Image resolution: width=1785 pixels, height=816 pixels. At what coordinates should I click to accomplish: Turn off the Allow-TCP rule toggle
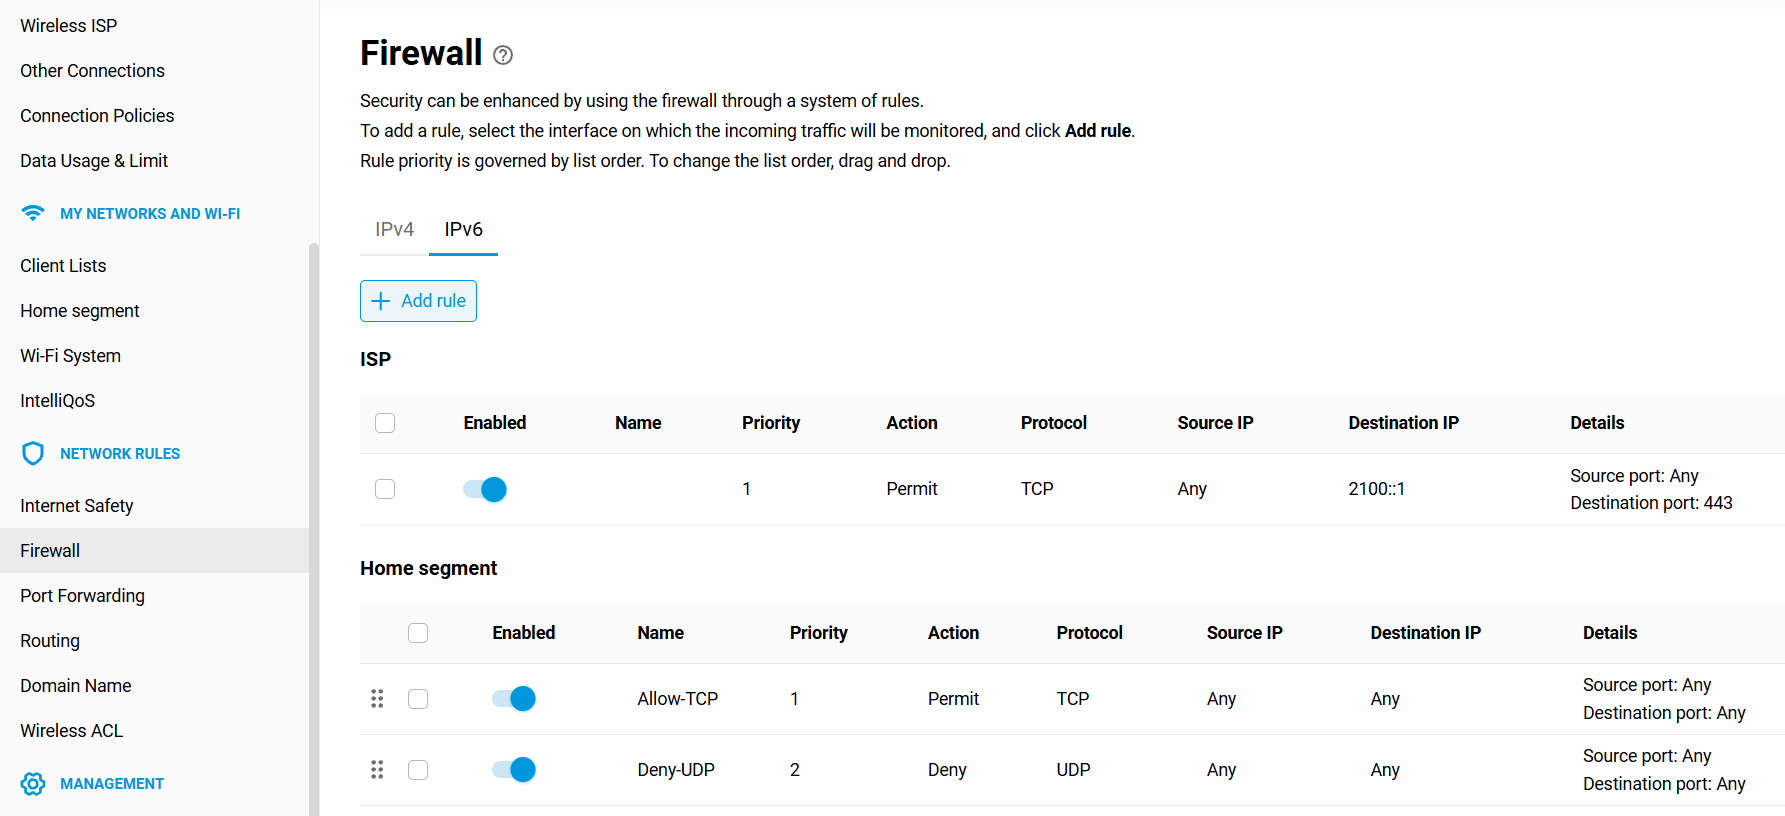pyautogui.click(x=513, y=698)
